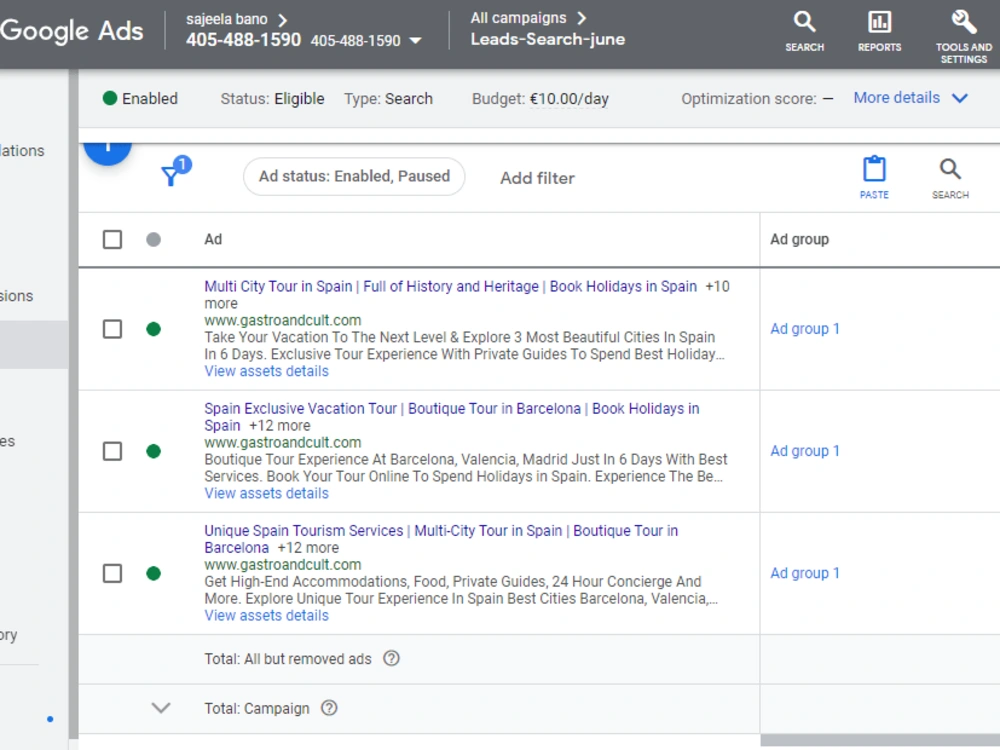Click green status dot of Unique Spain Tourism ad
Viewport: 1000px width, 750px height.
pos(153,573)
